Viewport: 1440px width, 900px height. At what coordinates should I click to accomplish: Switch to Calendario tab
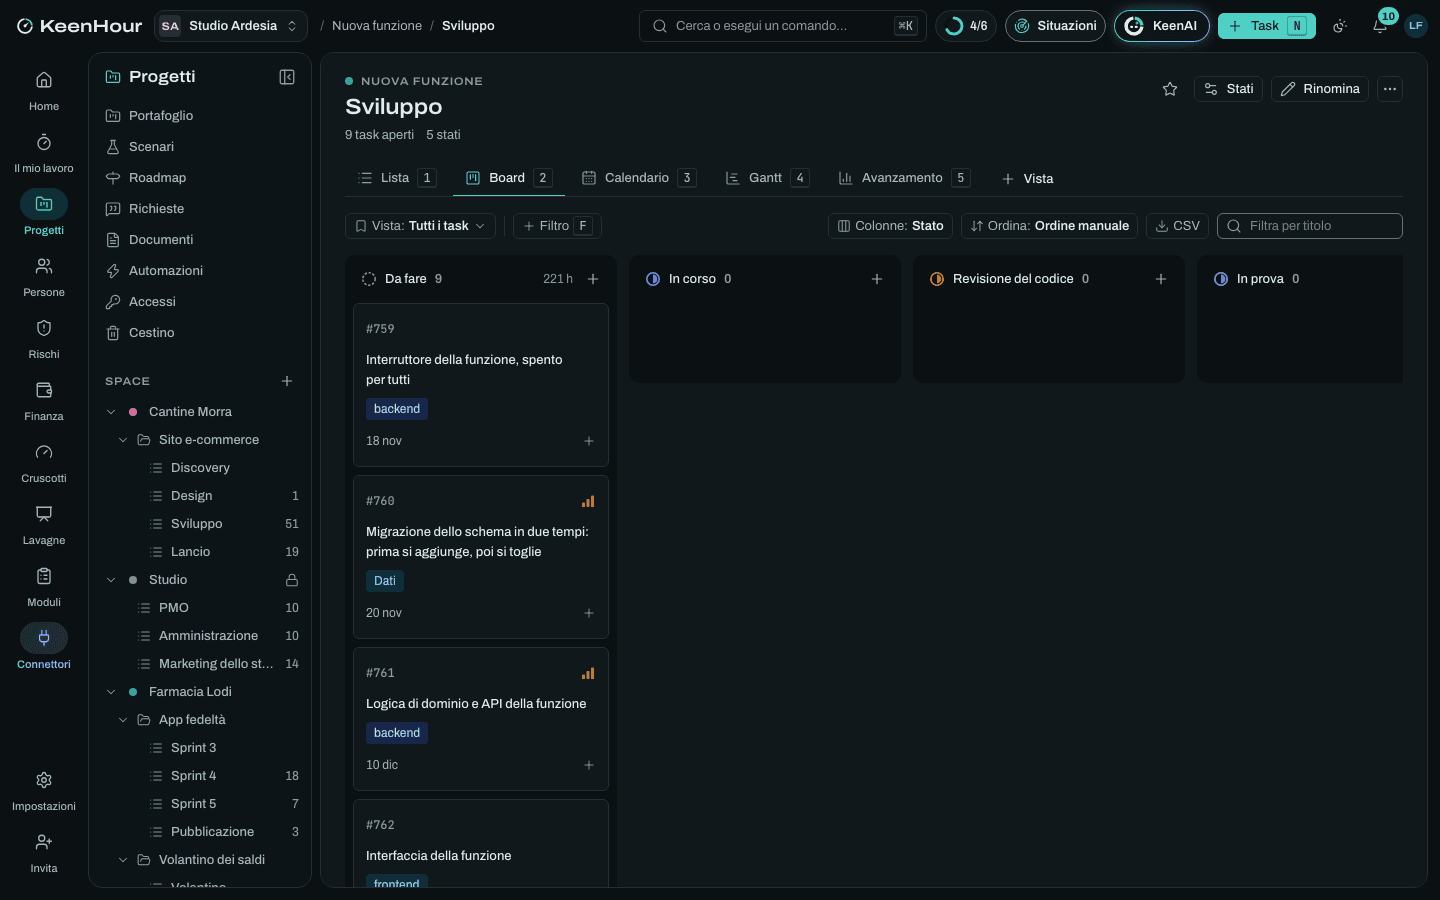coord(638,178)
